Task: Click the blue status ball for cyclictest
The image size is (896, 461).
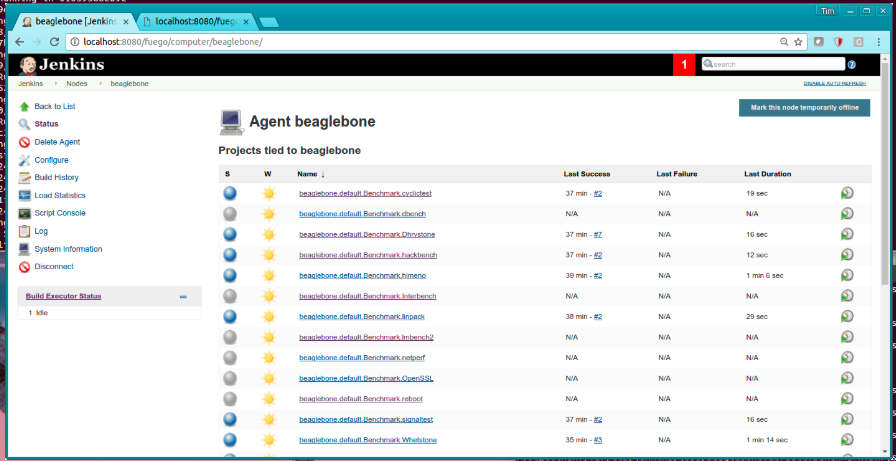Action: tap(230, 193)
